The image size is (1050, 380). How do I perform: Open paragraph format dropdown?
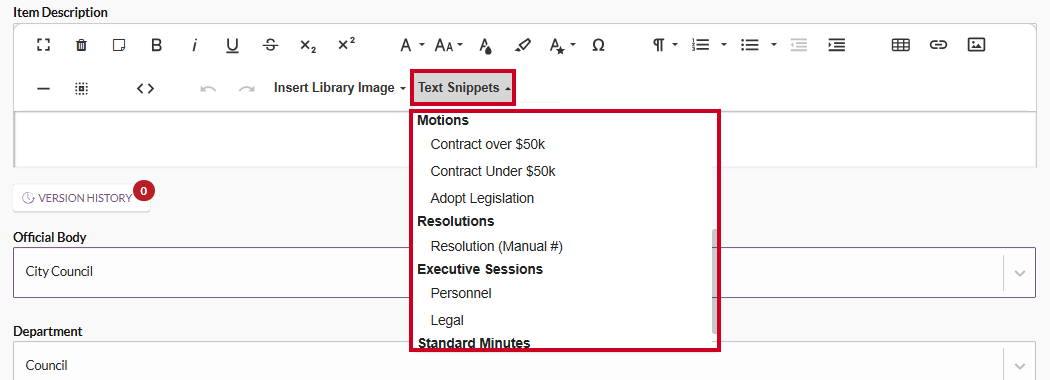tap(666, 45)
